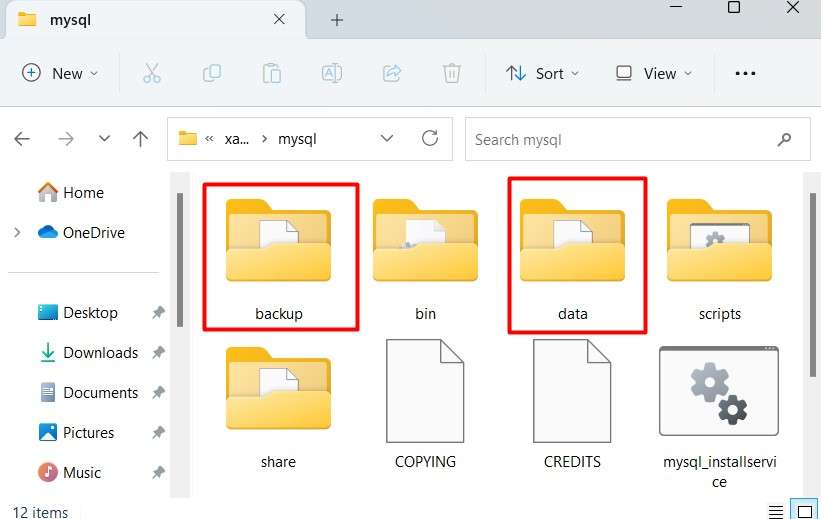Unpin icon next to Downloads
This screenshot has height=519, width=821.
(158, 352)
